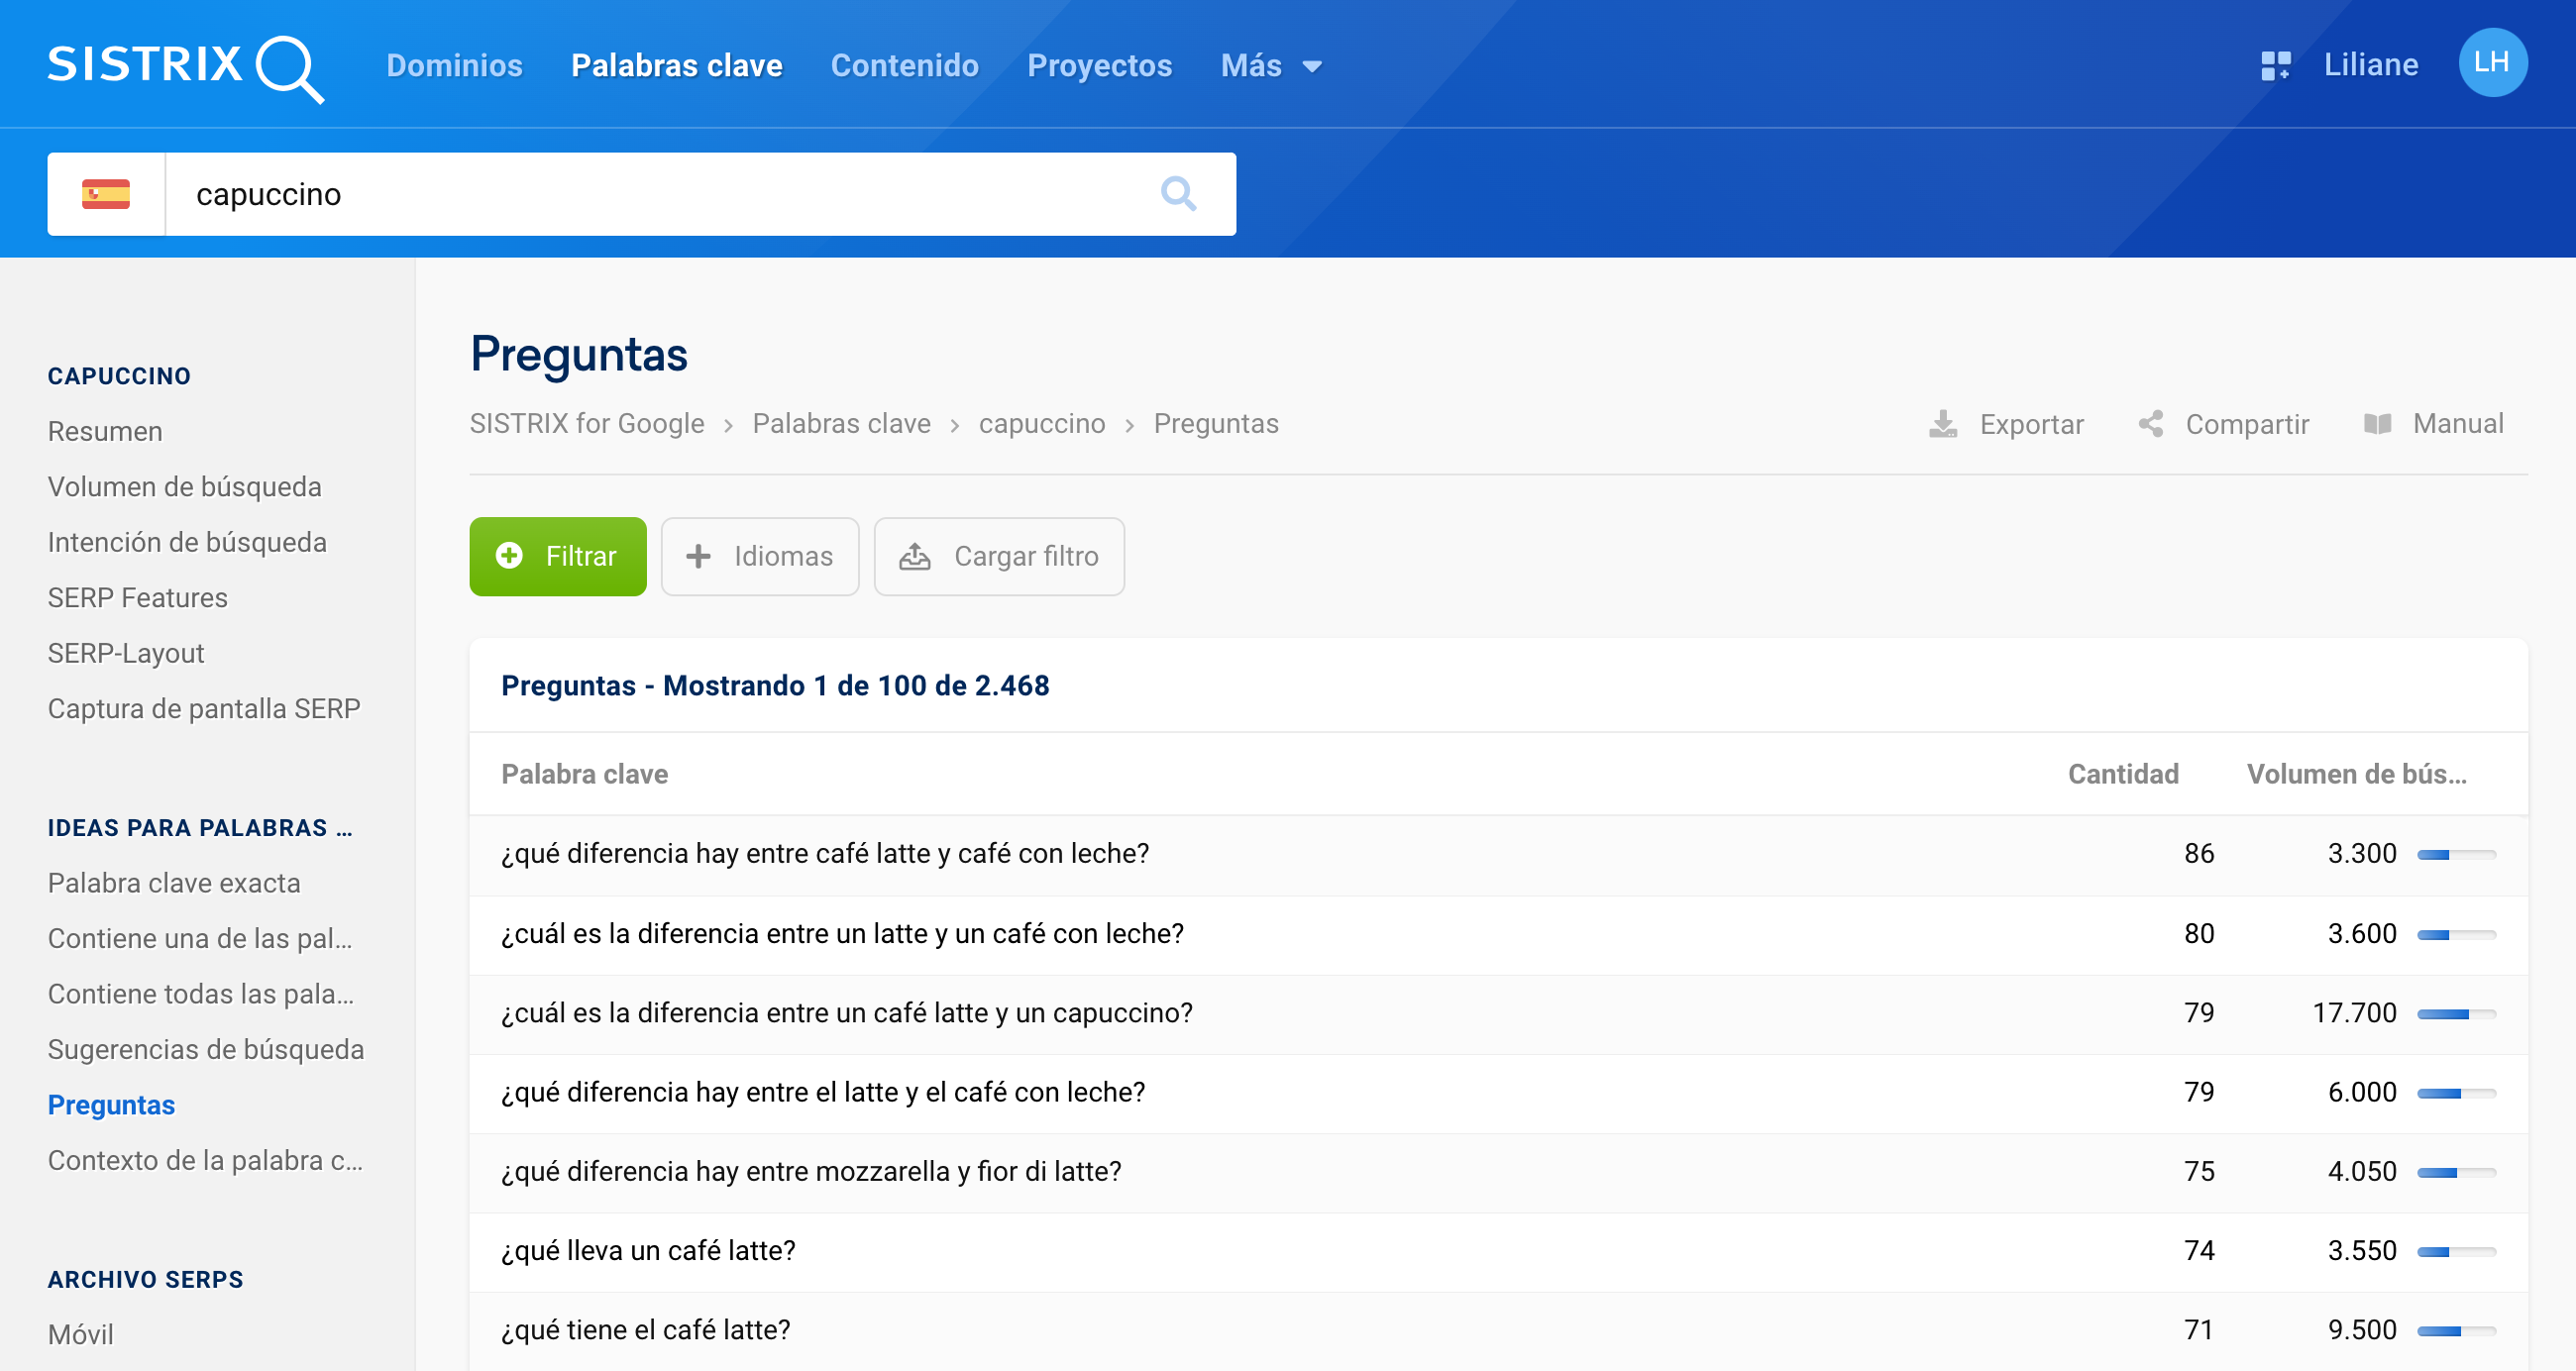
Task: Click Cargar filtro upload button
Action: tap(998, 556)
